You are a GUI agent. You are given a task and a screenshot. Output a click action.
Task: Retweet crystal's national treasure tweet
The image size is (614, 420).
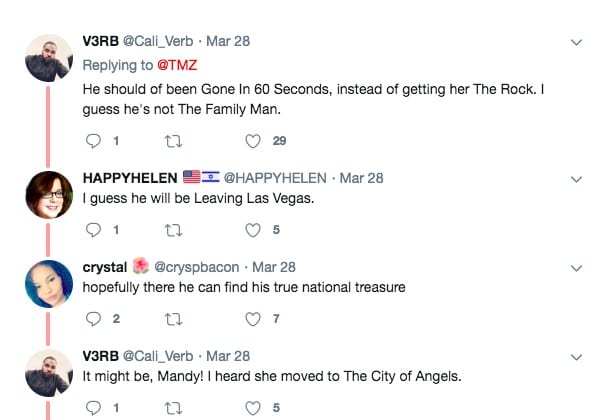point(174,319)
